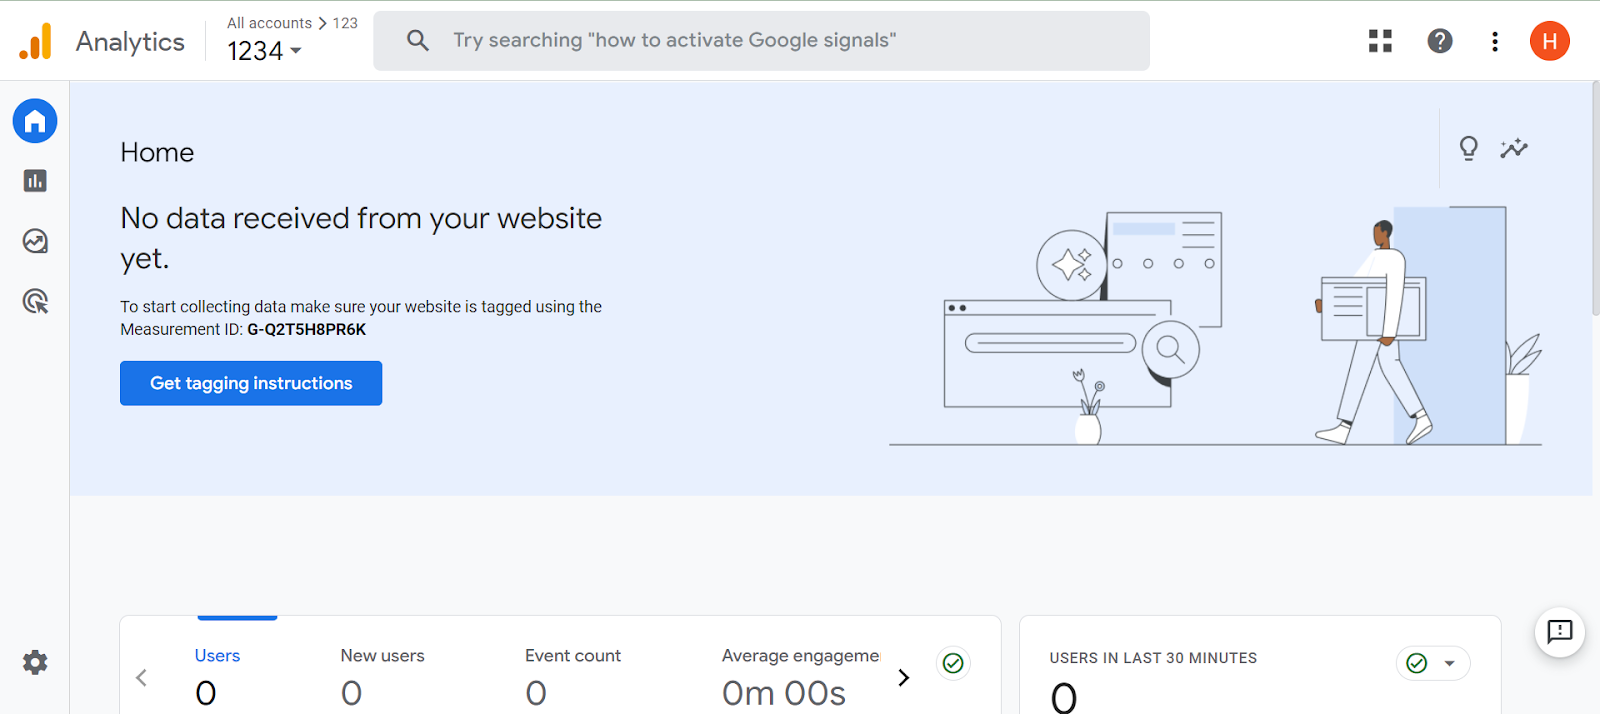Expand the realtime card status dropdown

(1449, 663)
